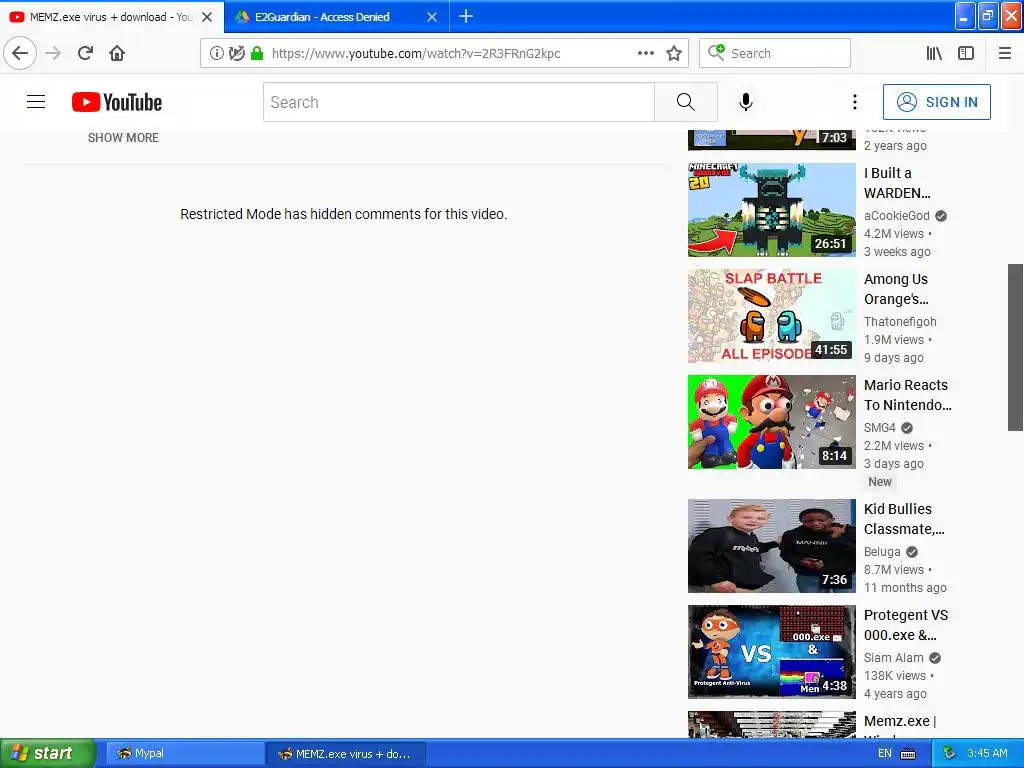The width and height of the screenshot is (1024, 768).
Task: Open Mario Reacts To Nintendo thumbnail
Action: [771, 422]
